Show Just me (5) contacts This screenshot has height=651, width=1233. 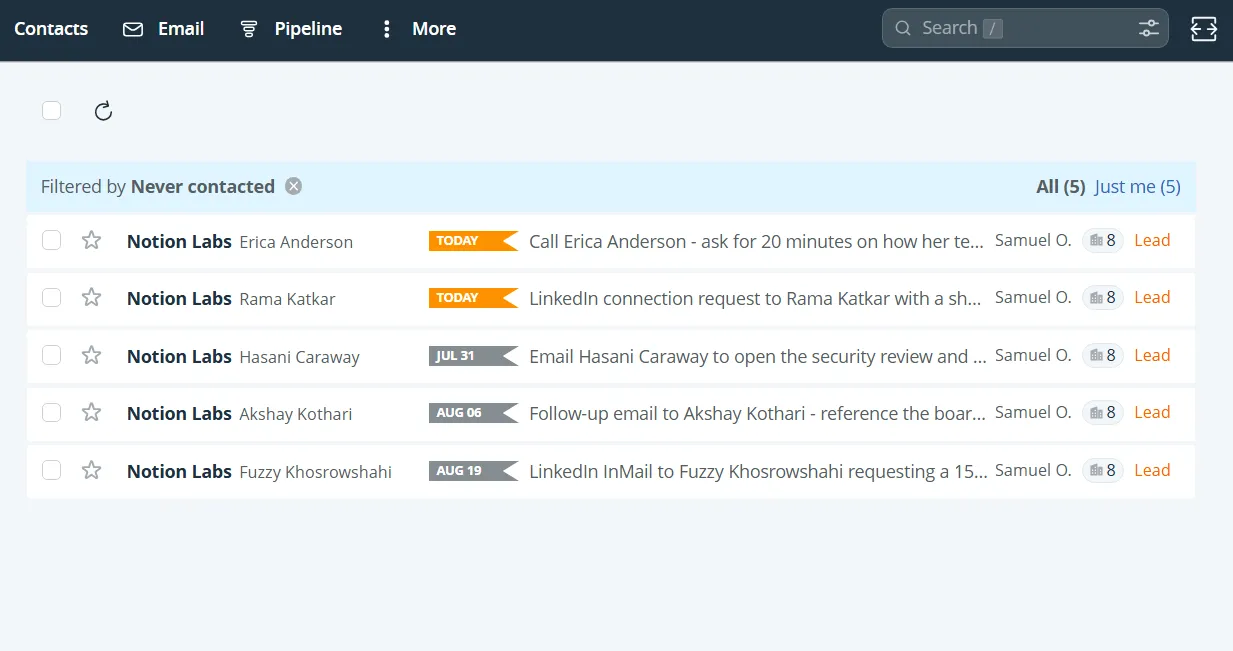pyautogui.click(x=1138, y=187)
